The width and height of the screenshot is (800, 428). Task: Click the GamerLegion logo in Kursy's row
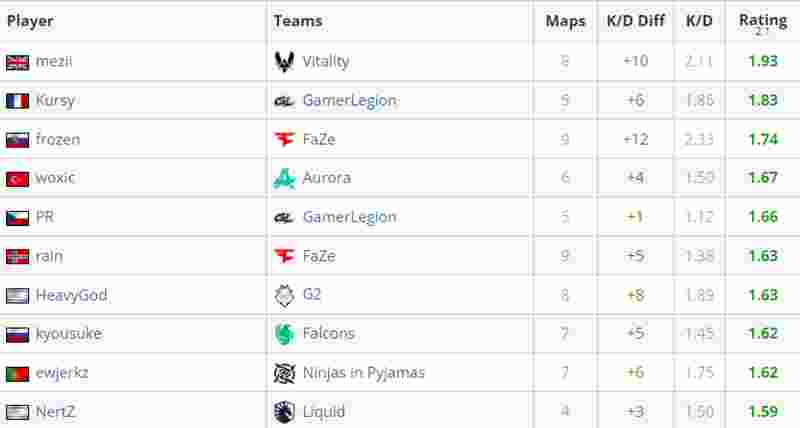(284, 101)
